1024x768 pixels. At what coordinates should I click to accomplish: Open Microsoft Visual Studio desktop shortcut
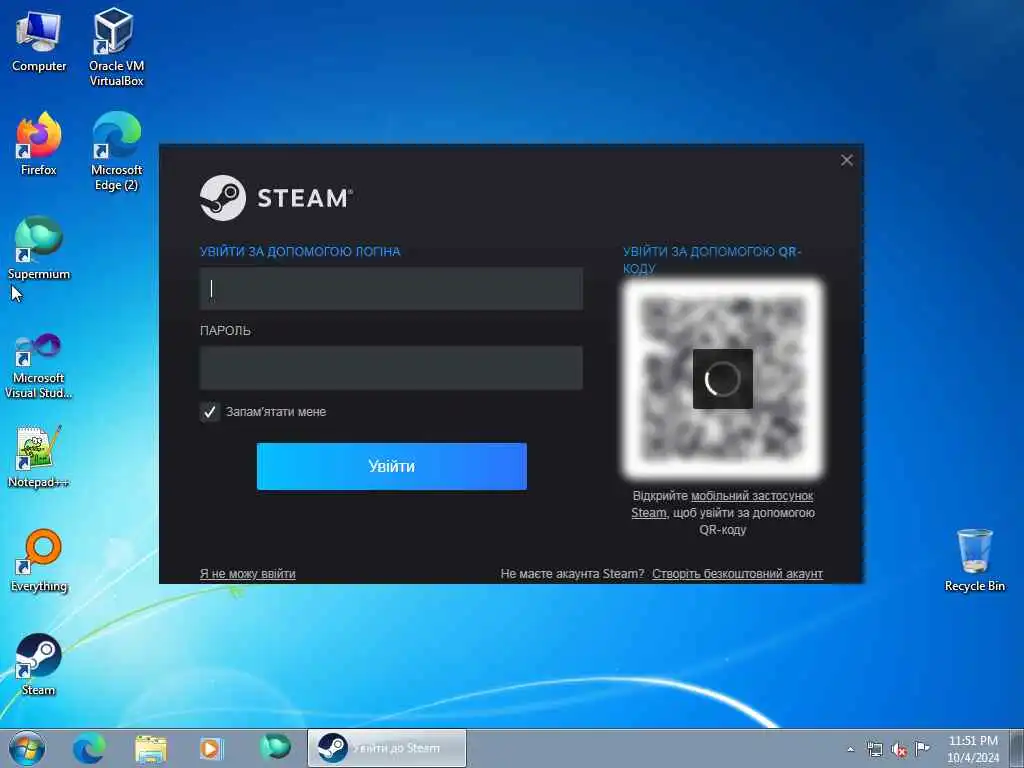[39, 366]
